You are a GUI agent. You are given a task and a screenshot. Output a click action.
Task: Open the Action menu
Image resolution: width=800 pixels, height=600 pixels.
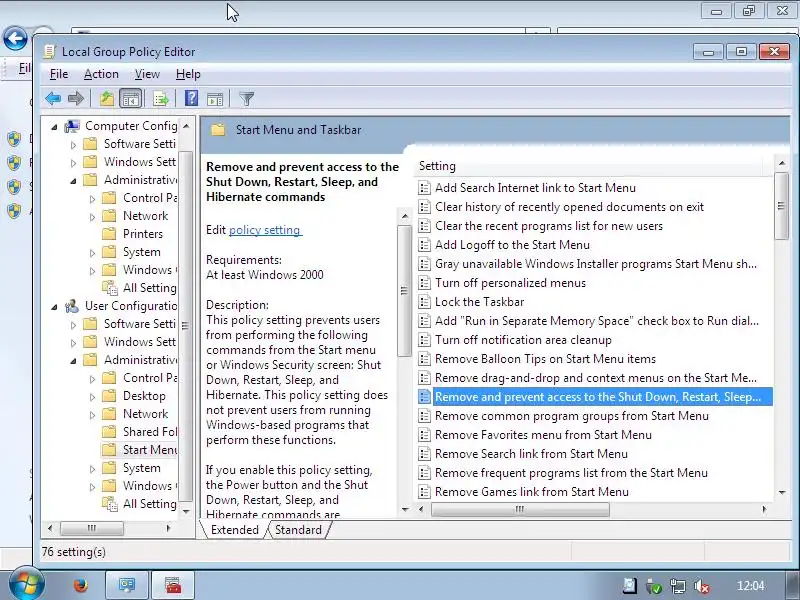(101, 74)
